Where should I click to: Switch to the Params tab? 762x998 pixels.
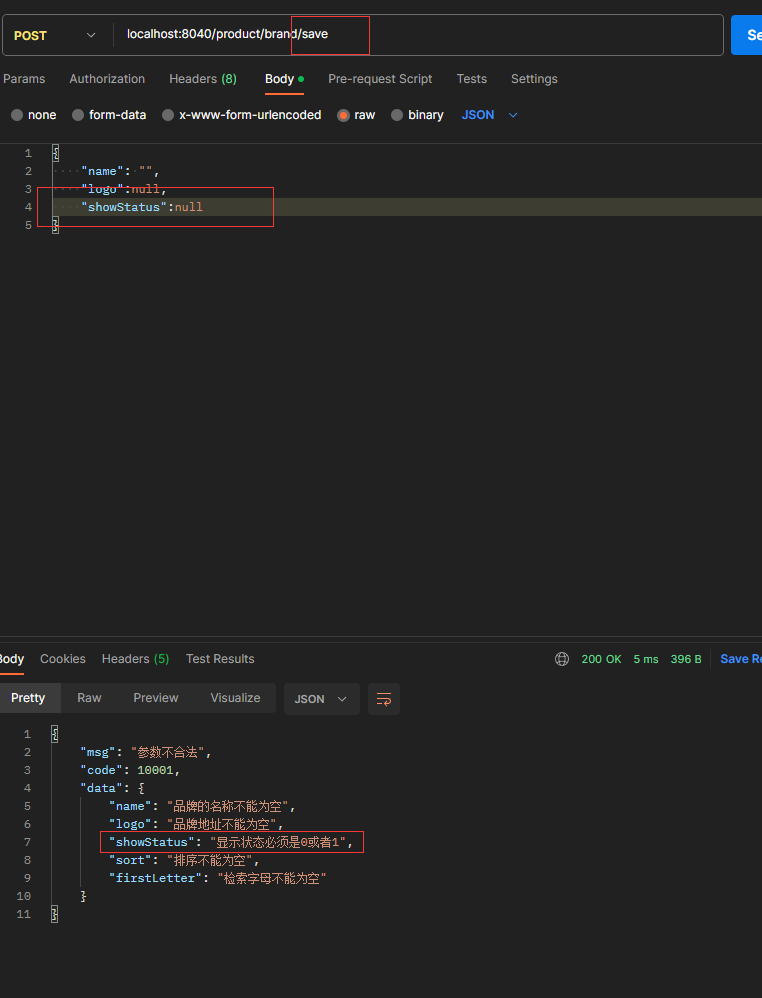24,79
